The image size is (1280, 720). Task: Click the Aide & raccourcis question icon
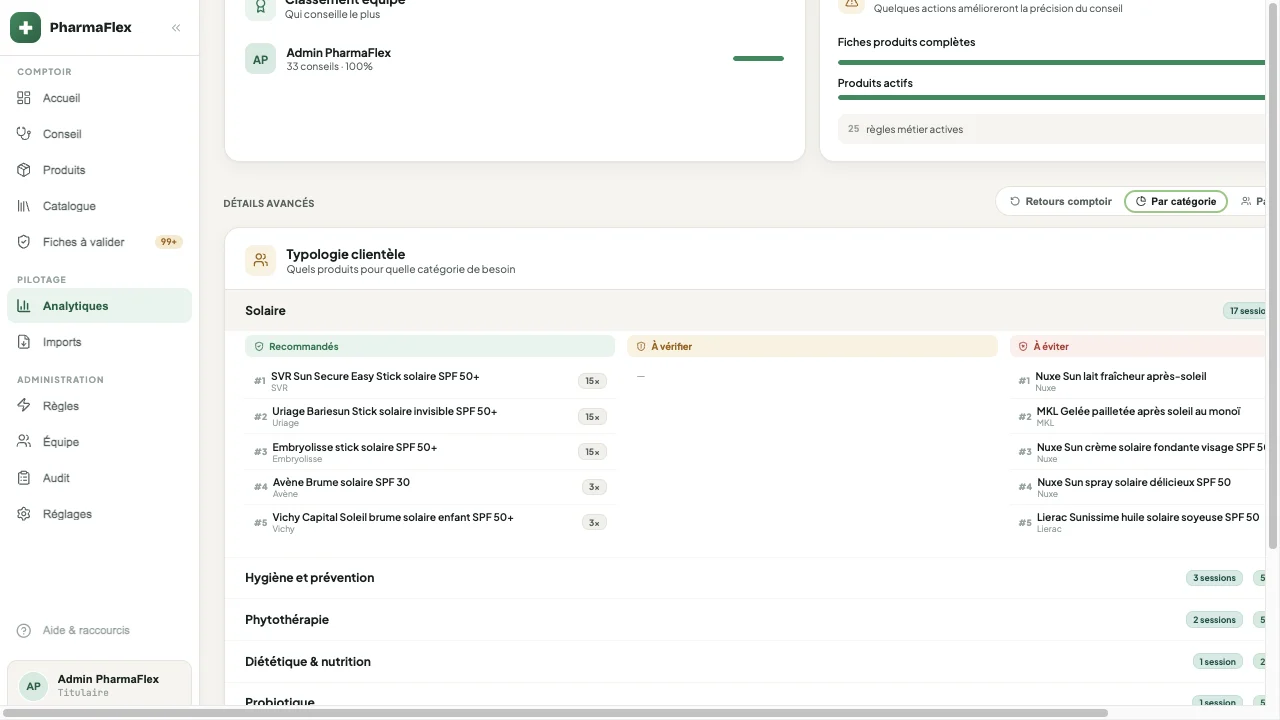point(24,631)
